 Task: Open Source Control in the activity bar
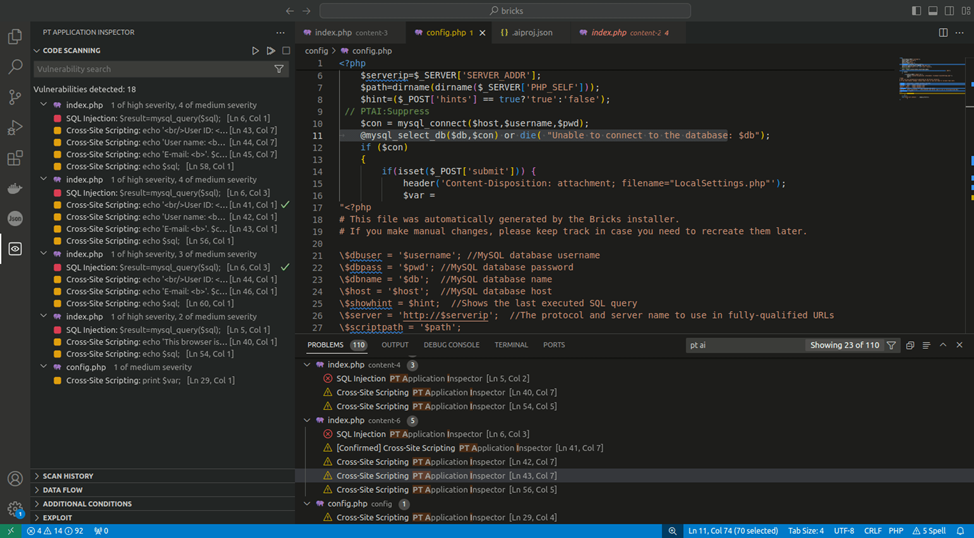(x=15, y=97)
